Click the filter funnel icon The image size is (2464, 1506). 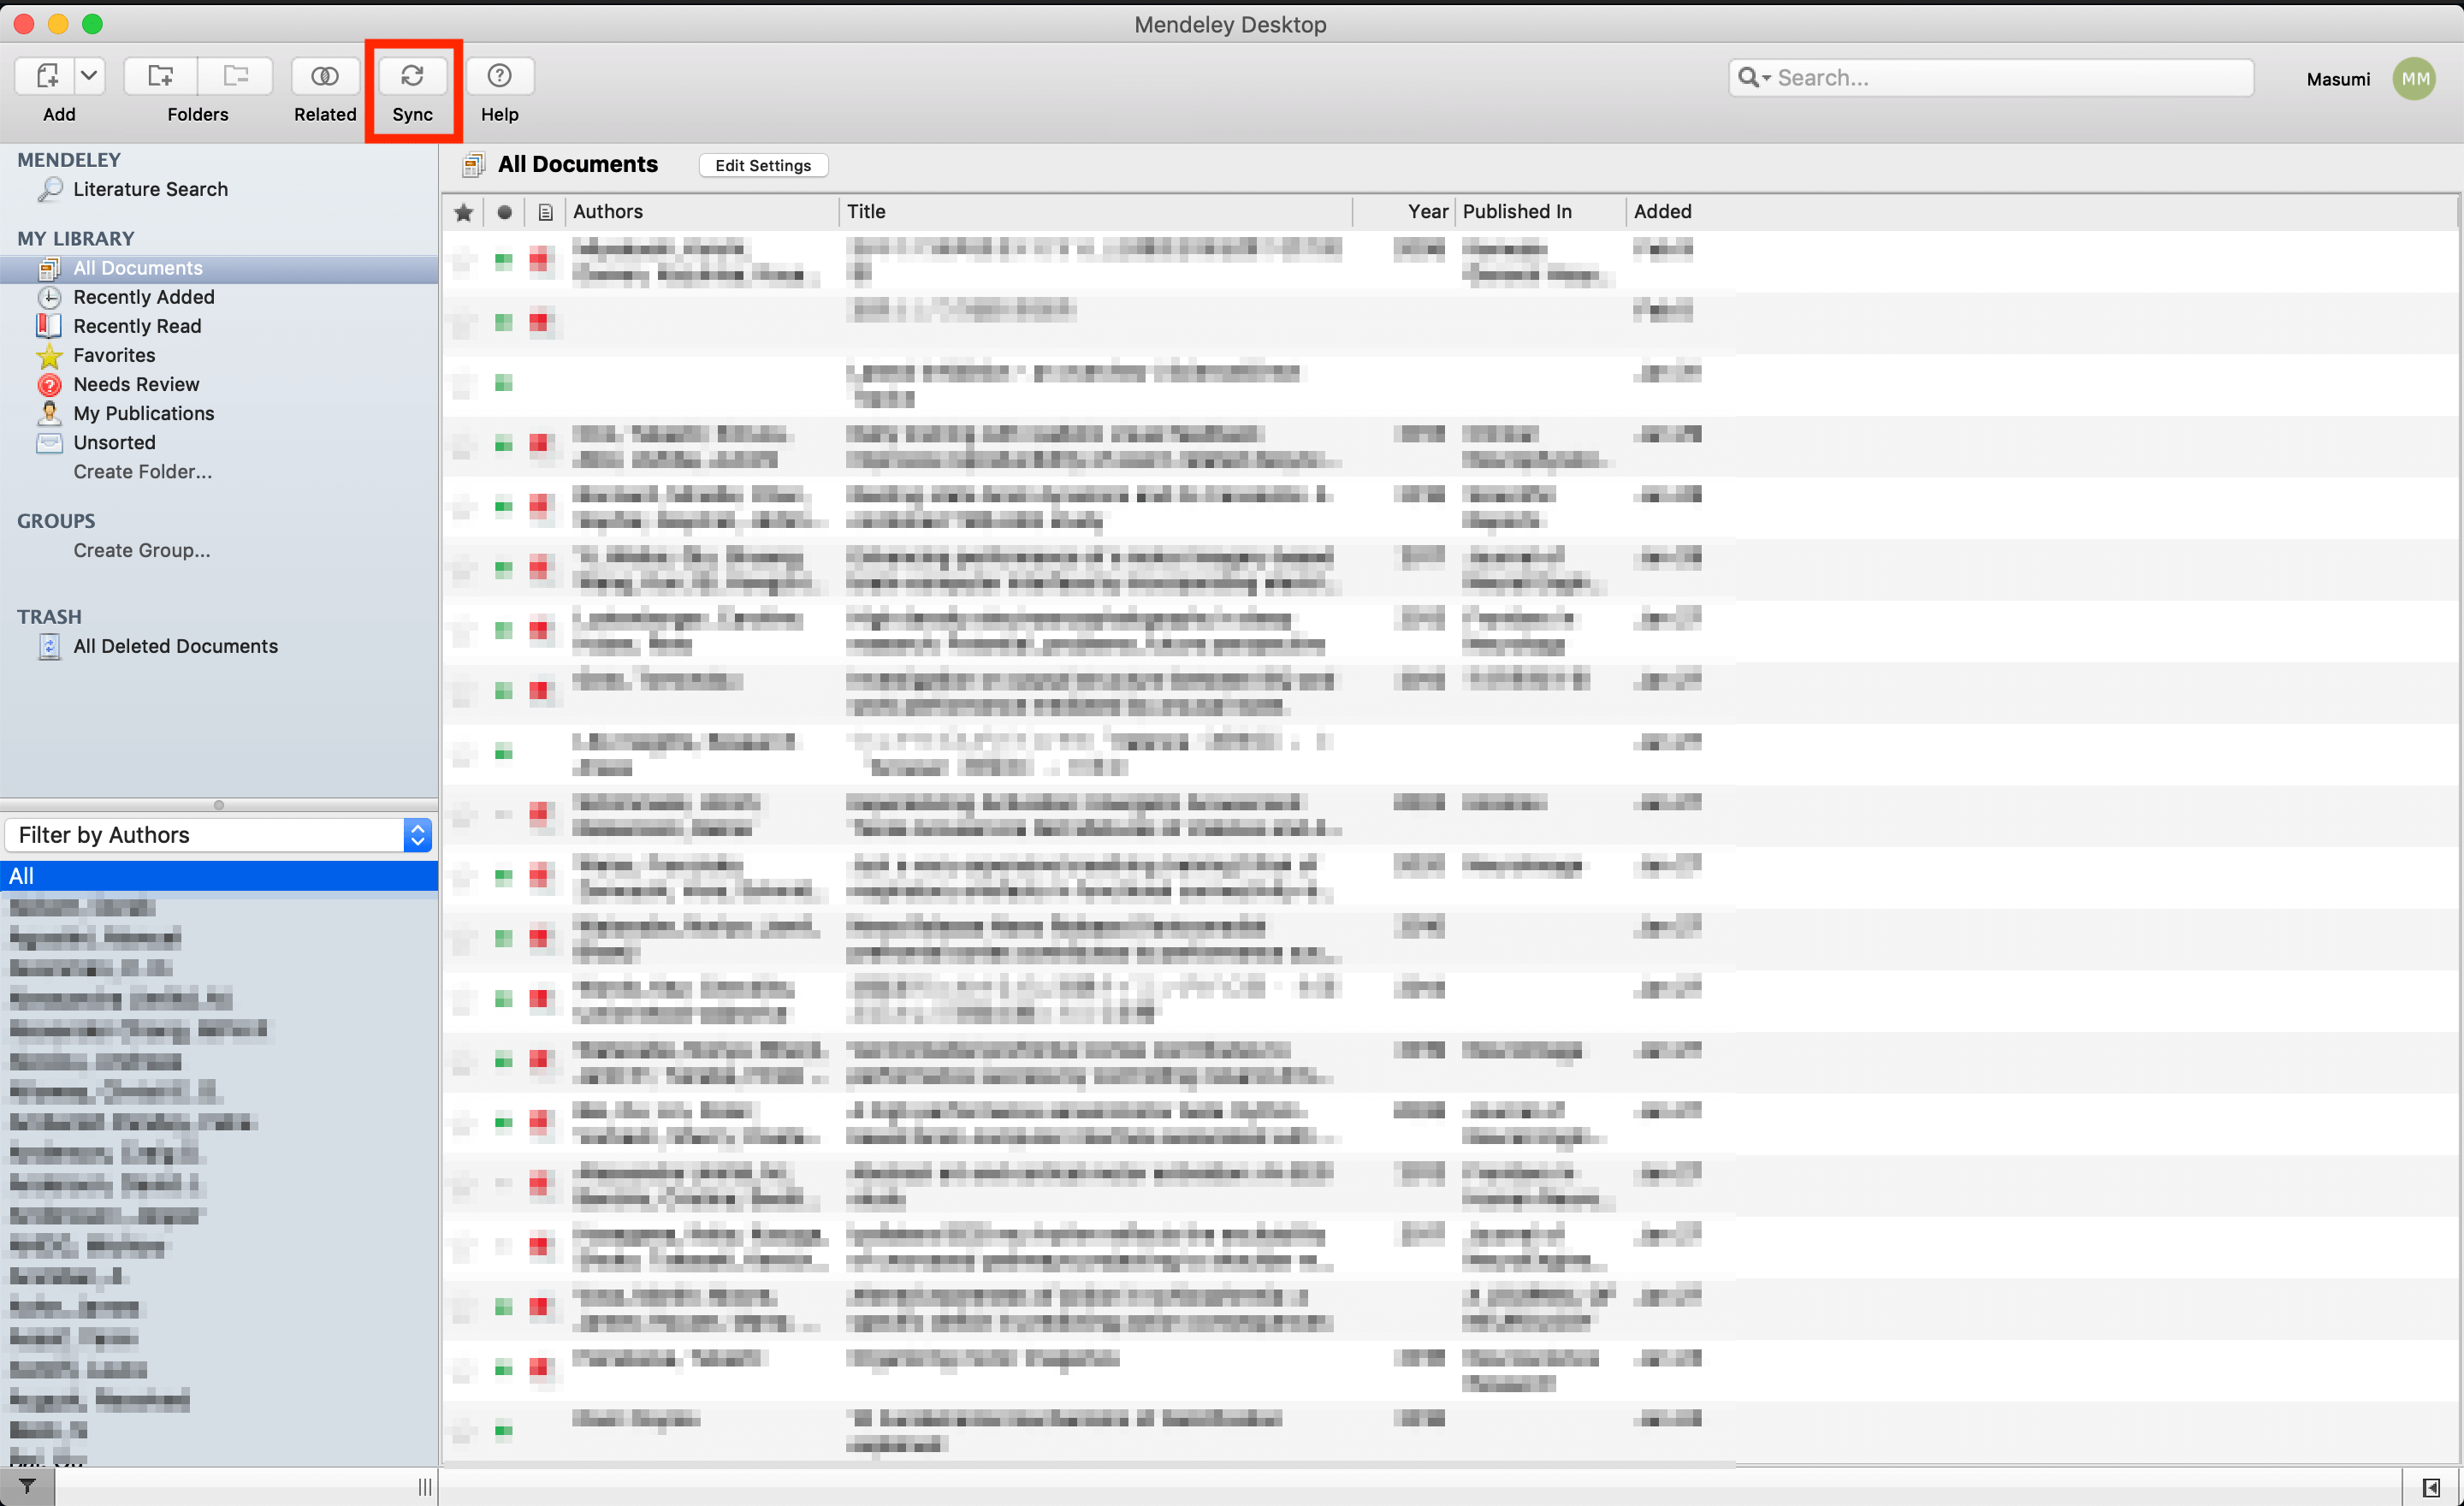pyautogui.click(x=27, y=1486)
